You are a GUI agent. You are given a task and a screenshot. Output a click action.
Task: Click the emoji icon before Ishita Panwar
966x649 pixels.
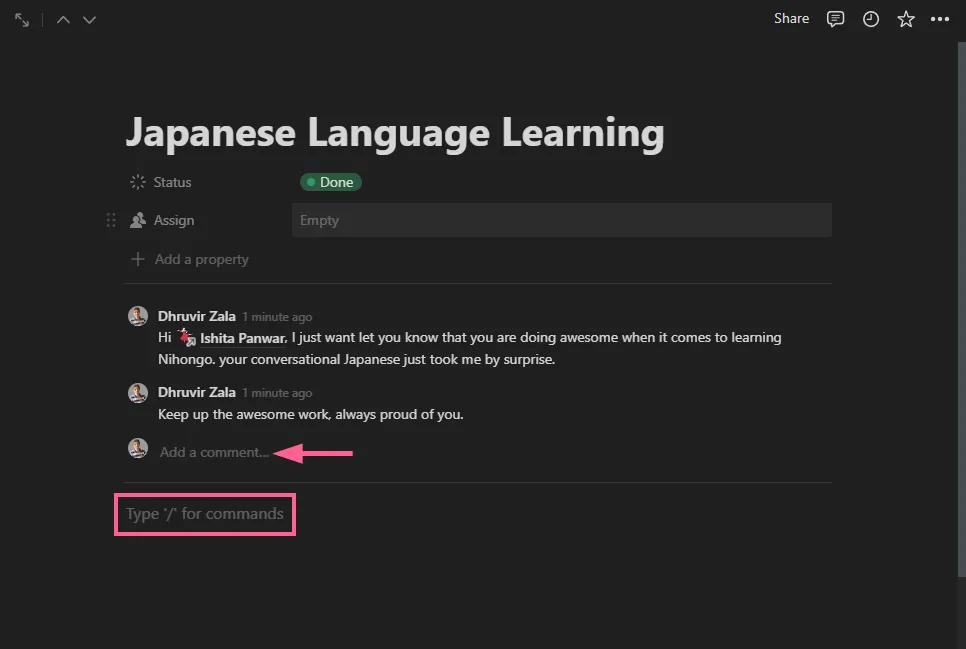186,337
